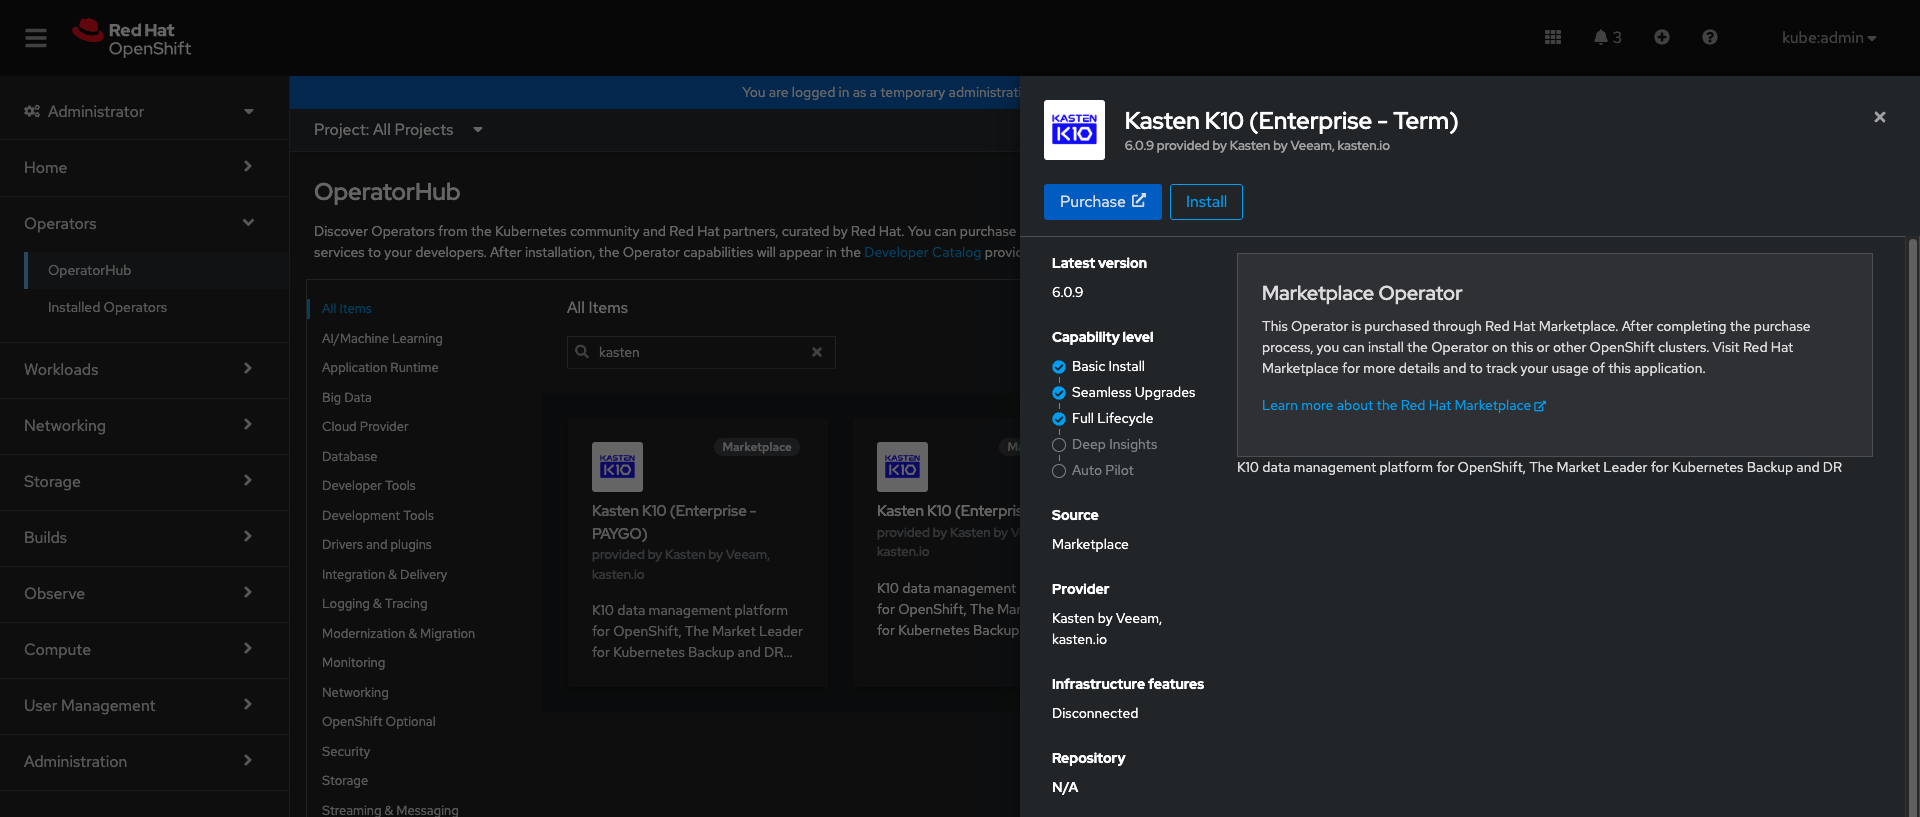Open Installed Operators in the sidebar
Viewport: 1920px width, 817px height.
tap(157, 307)
